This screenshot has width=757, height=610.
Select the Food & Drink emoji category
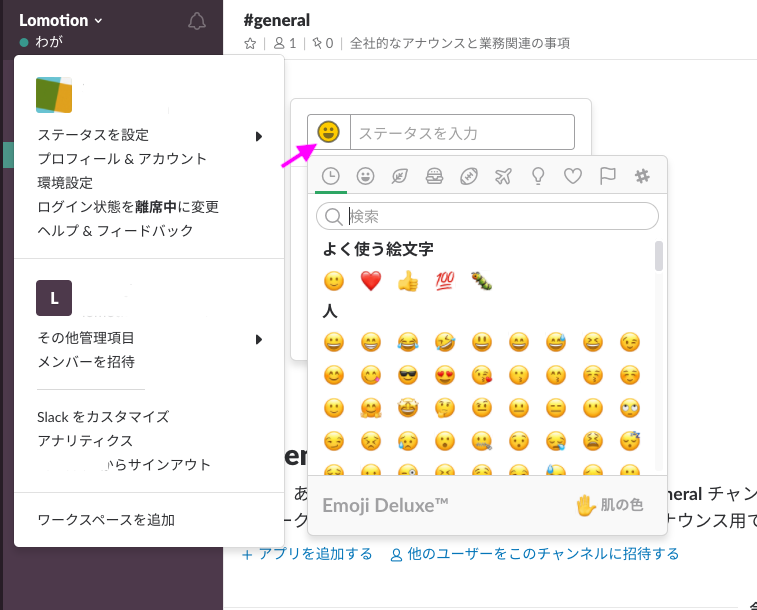pyautogui.click(x=434, y=176)
